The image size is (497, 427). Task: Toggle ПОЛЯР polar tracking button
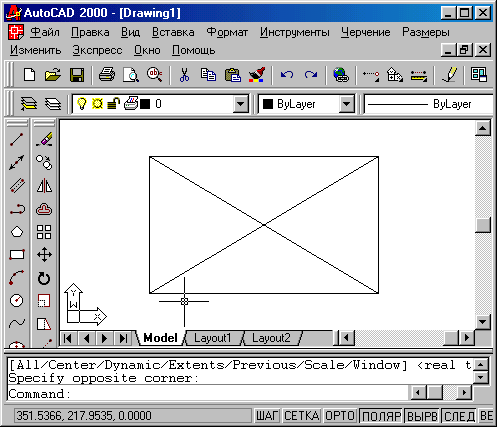(x=382, y=416)
